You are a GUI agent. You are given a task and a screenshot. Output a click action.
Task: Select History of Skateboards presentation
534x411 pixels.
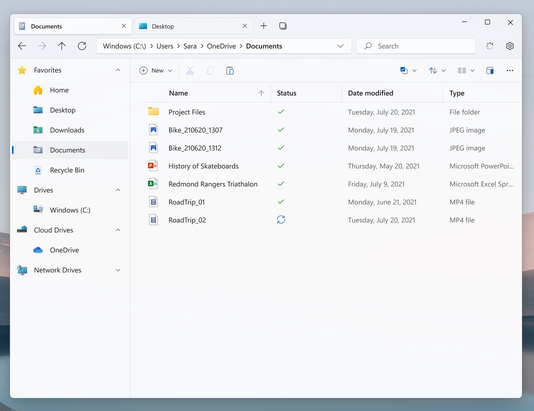coord(331,166)
